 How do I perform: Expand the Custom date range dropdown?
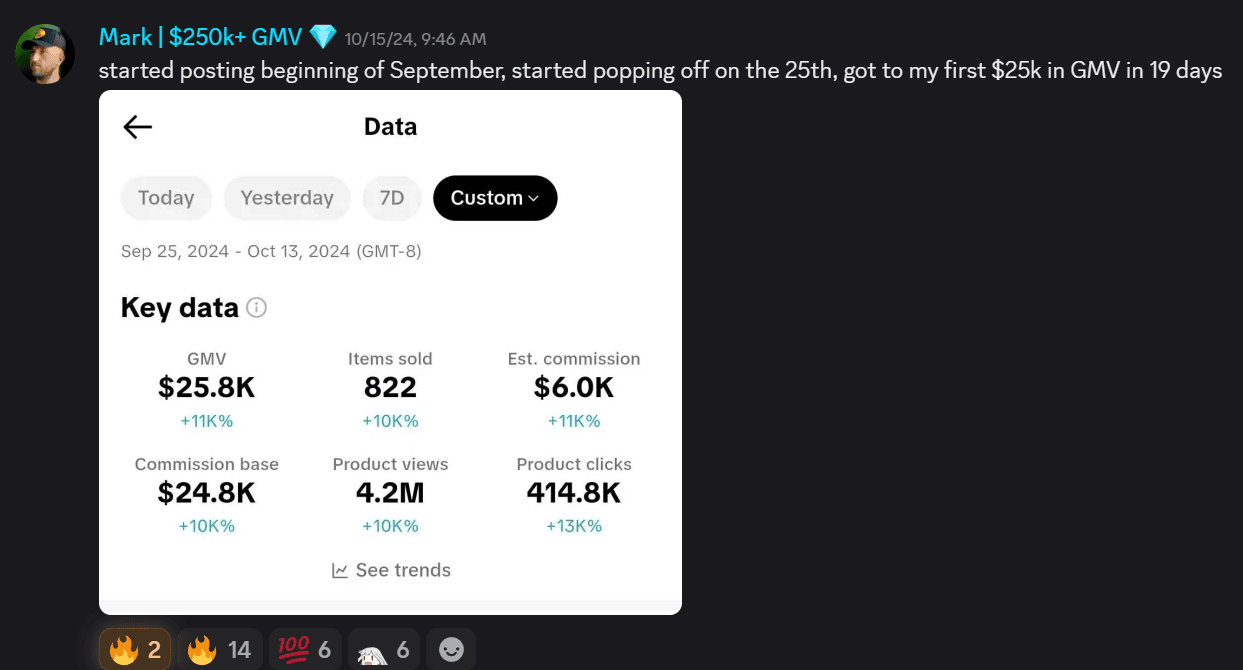(x=495, y=198)
